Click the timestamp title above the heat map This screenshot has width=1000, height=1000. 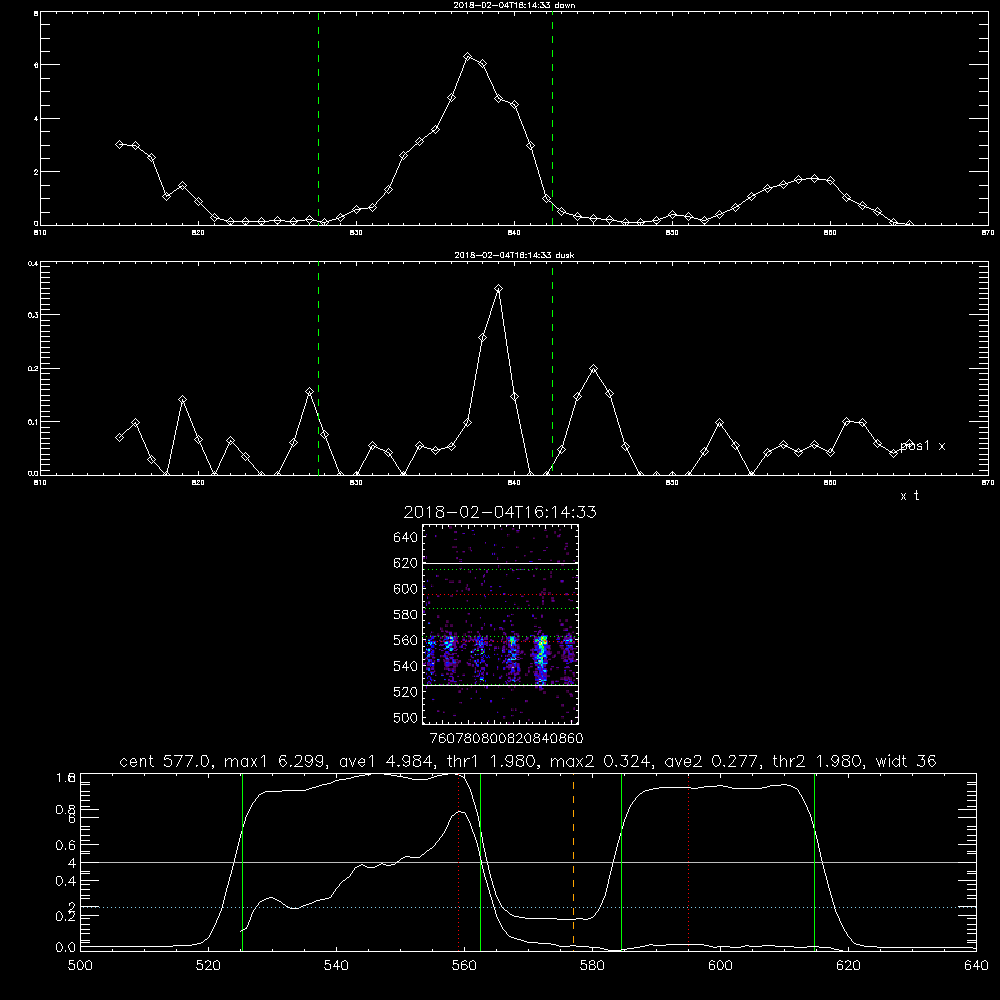point(500,512)
